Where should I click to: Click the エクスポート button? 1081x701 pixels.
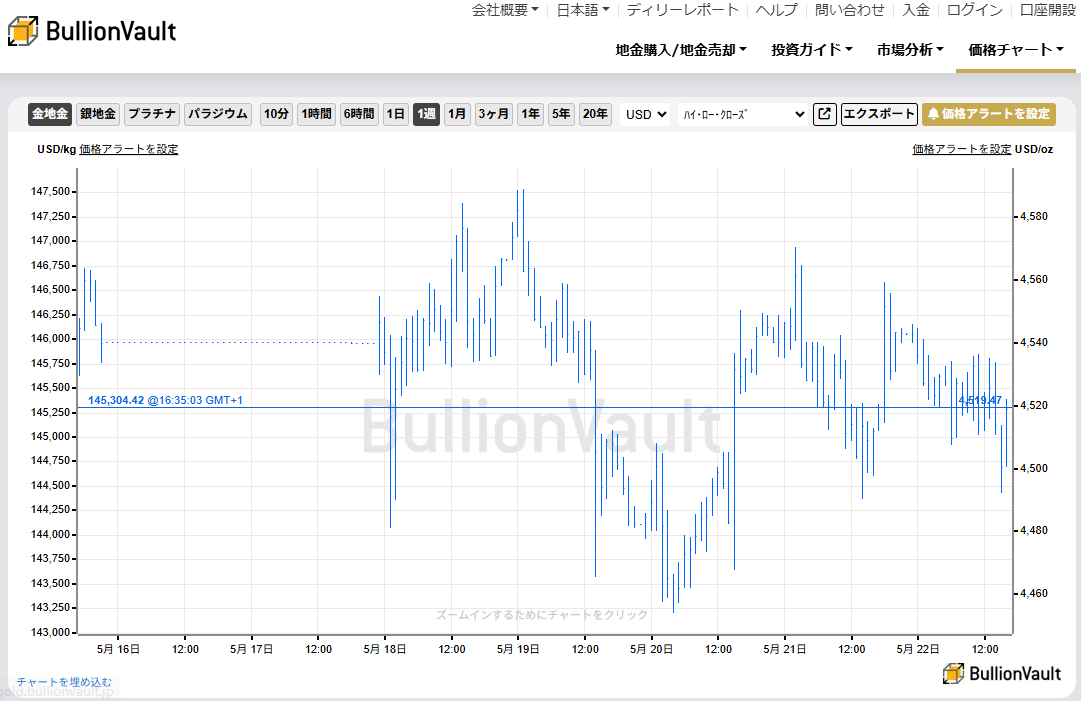[879, 114]
